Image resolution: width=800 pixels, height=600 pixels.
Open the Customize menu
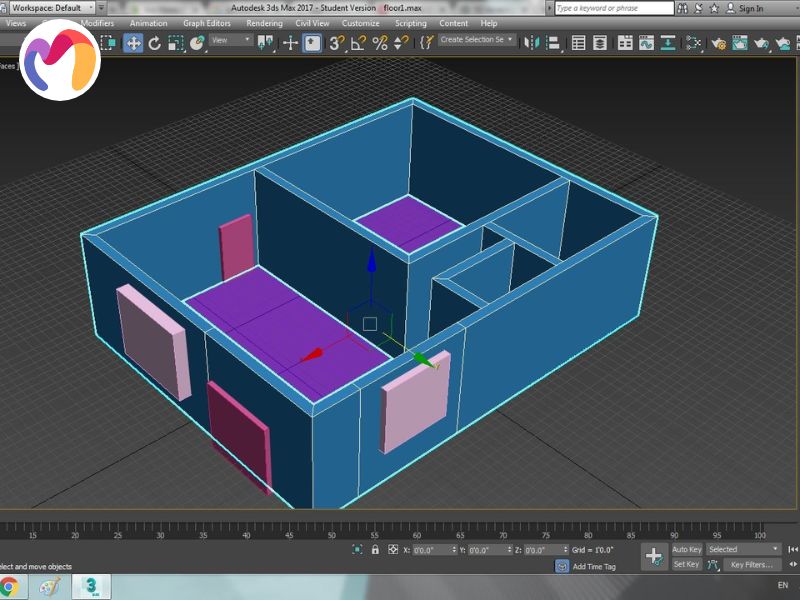[x=360, y=23]
